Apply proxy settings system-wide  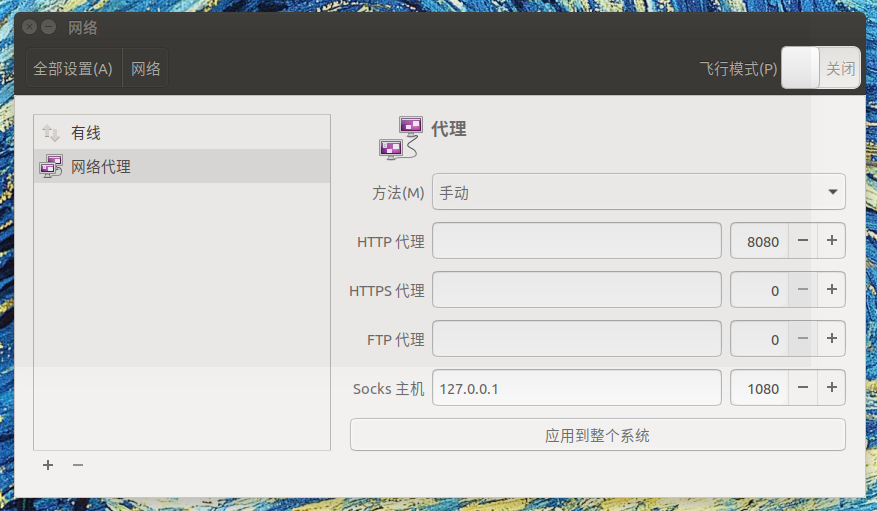(x=597, y=435)
